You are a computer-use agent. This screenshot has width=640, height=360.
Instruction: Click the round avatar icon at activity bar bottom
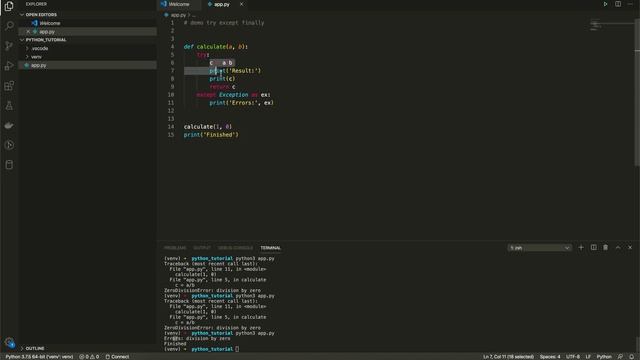[x=9, y=342]
